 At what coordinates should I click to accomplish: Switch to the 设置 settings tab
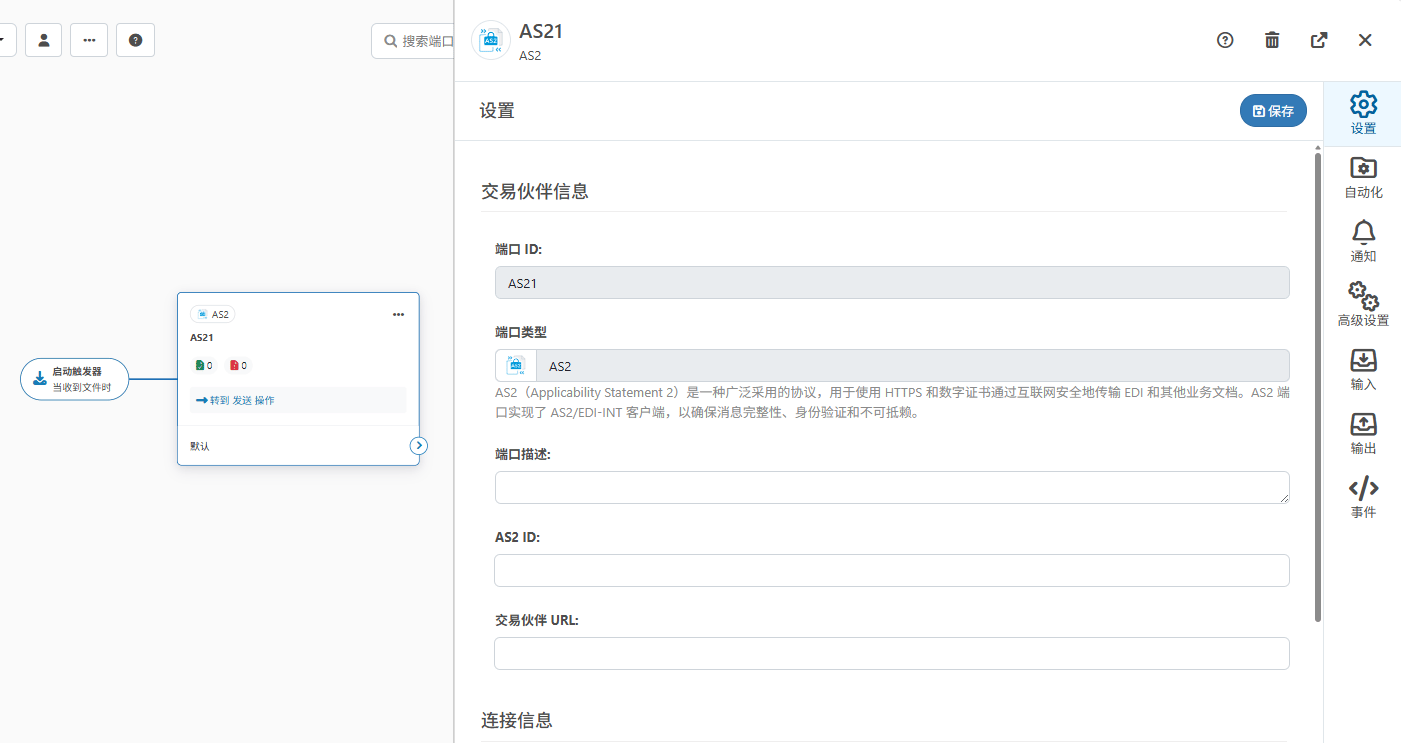(1363, 113)
